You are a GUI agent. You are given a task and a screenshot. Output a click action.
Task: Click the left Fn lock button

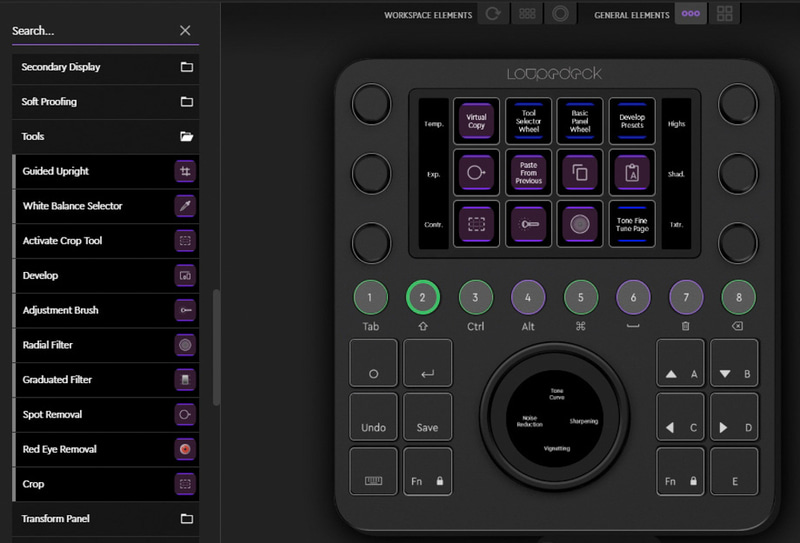pos(428,471)
